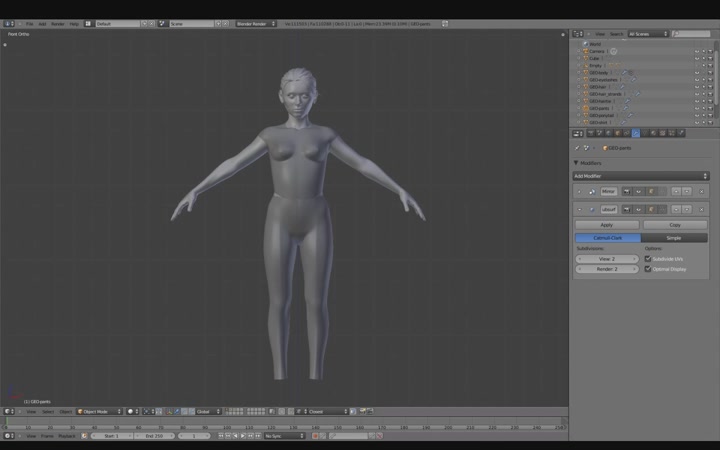Screen dimensions: 720x450
Task: Click the Mirror modifier icon
Action: (x=592, y=191)
